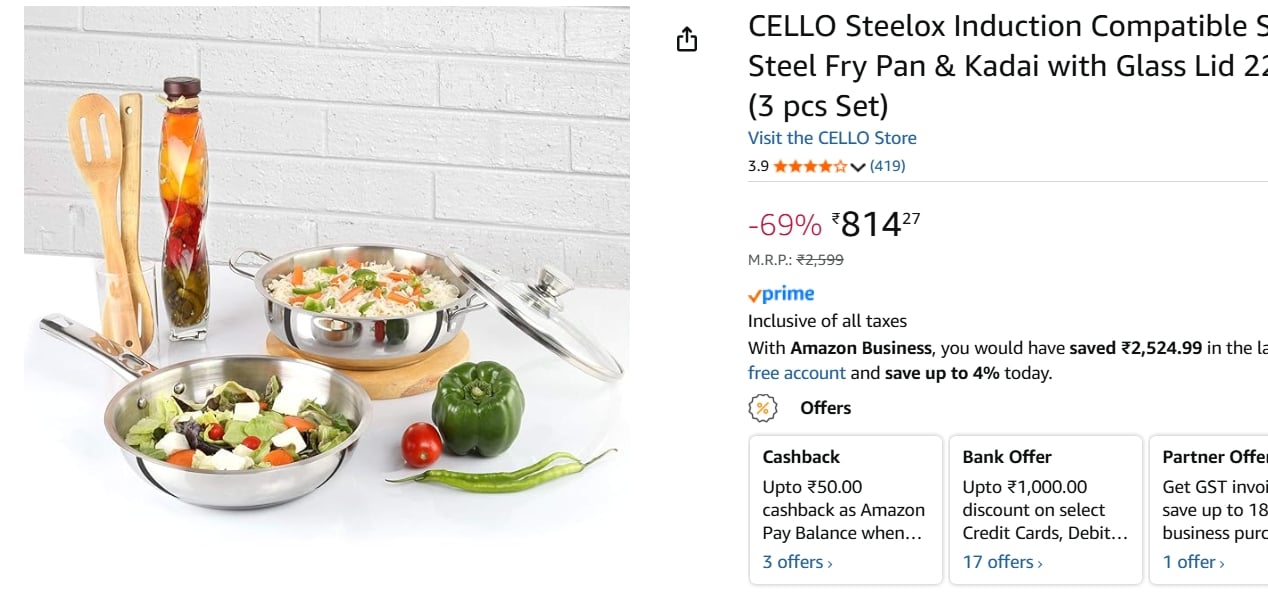Expand the 1 offer partner link
The height and width of the screenshot is (596, 1268).
click(x=1193, y=562)
